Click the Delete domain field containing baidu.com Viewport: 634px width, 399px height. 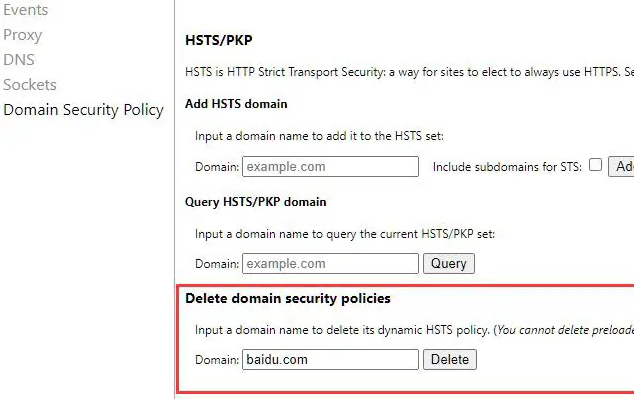330,359
